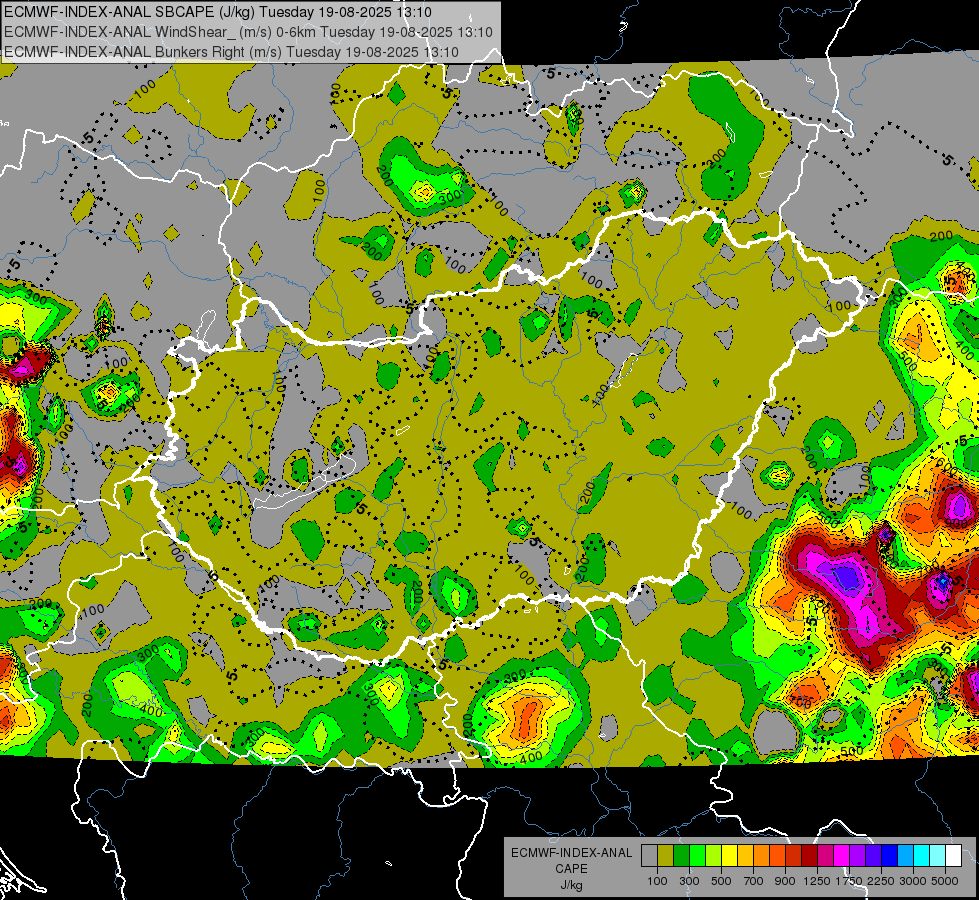This screenshot has width=979, height=900.
Task: Click the yellow-green legend swatch
Action: (x=713, y=856)
